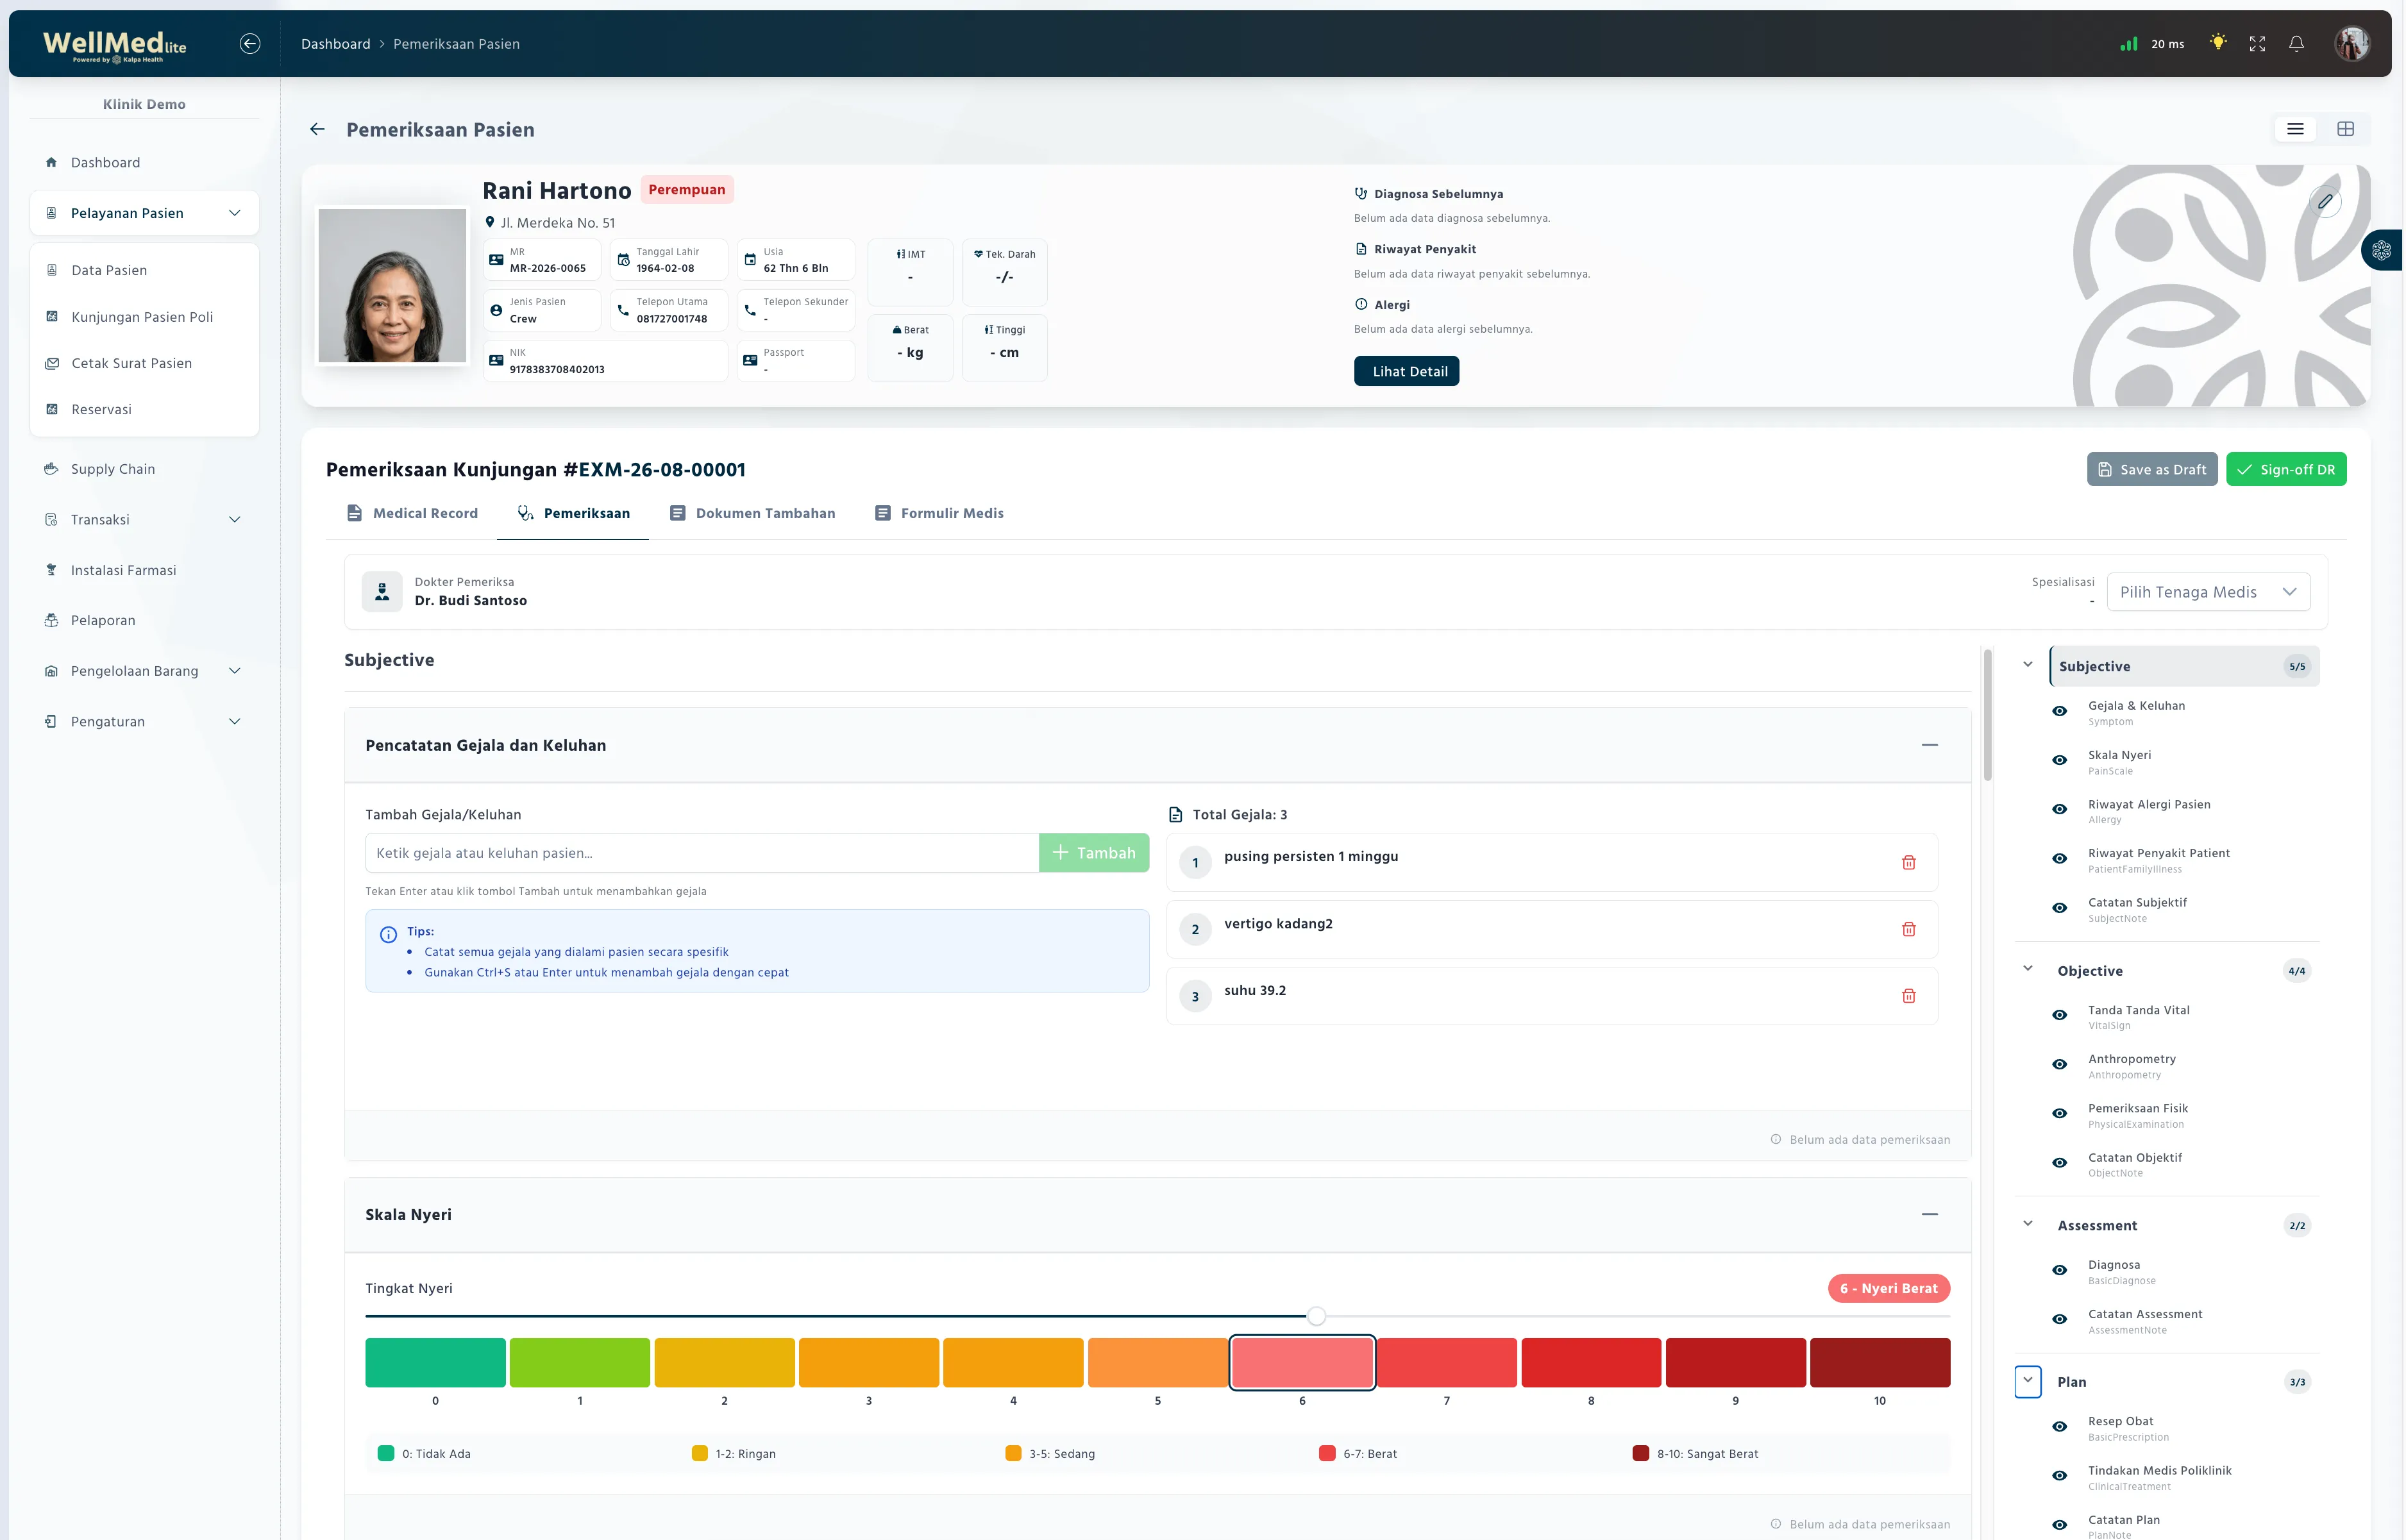Open the user profile avatar menu
The height and width of the screenshot is (1540, 2406).
pyautogui.click(x=2352, y=43)
